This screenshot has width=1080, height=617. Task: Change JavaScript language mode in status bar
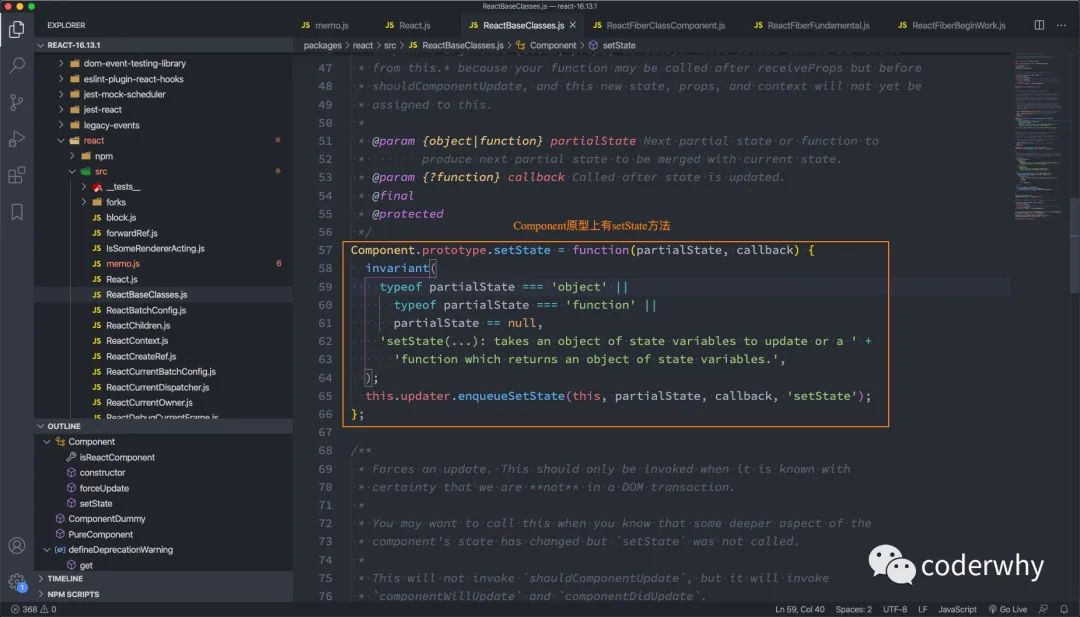(x=957, y=609)
